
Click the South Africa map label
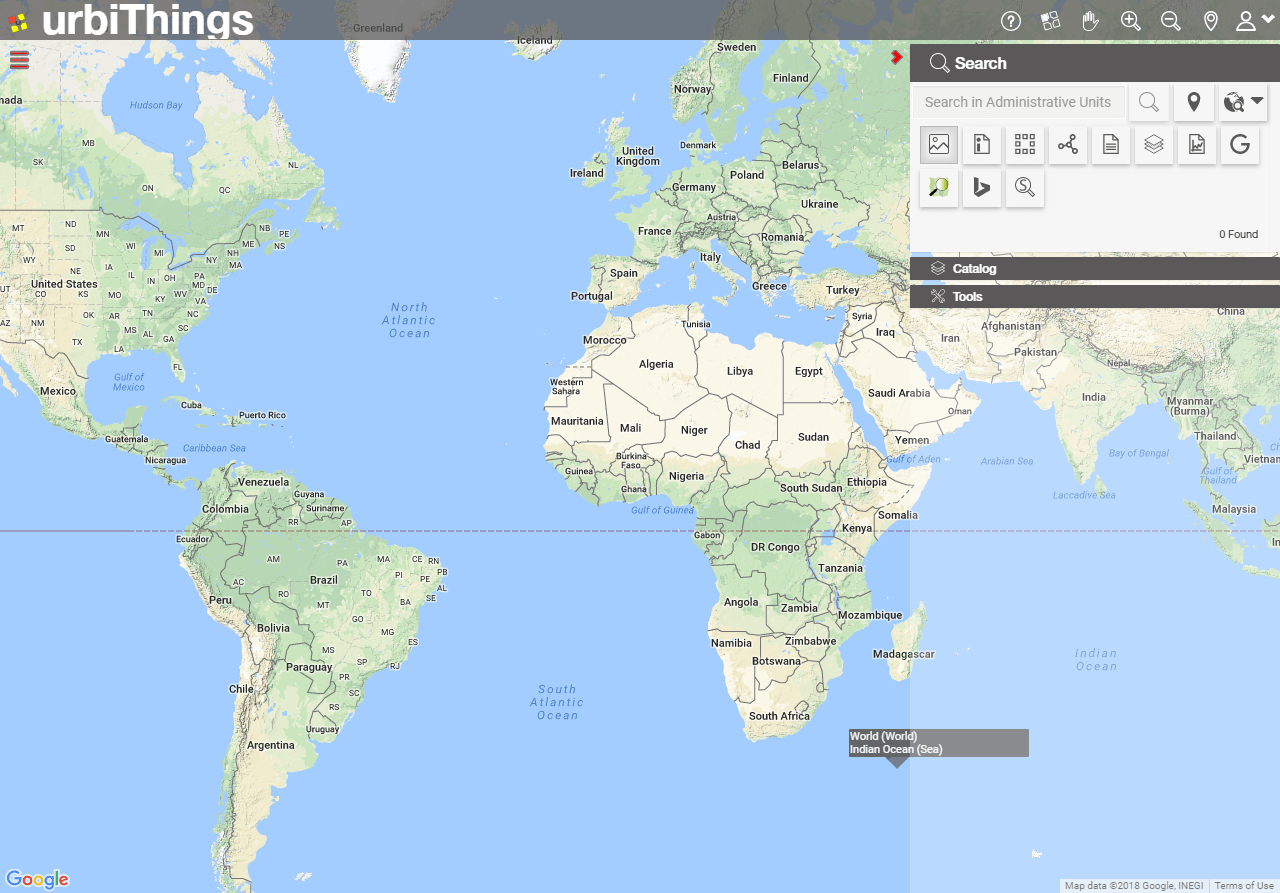(779, 716)
